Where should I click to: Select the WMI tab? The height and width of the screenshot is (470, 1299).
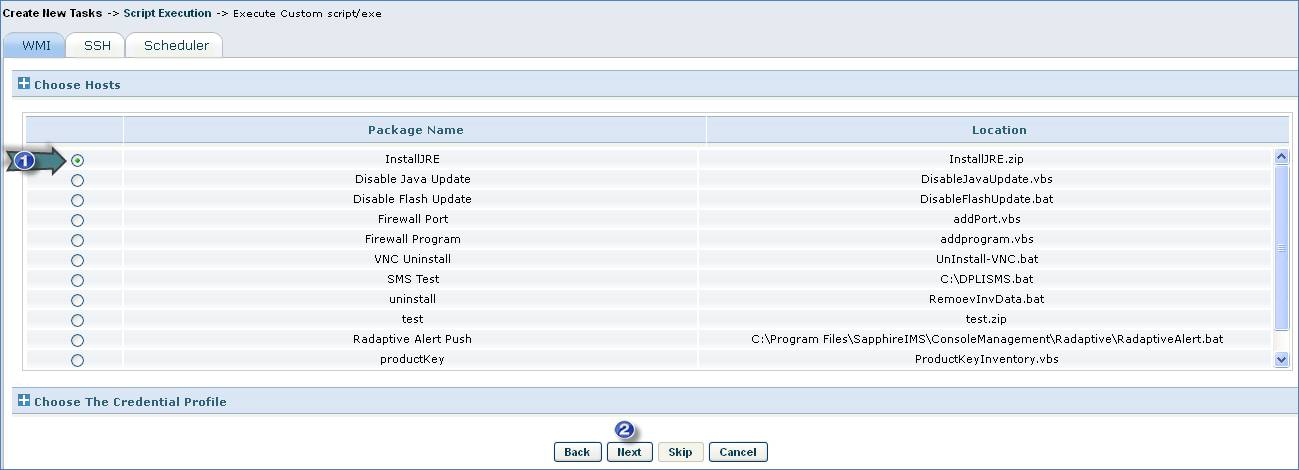click(36, 45)
